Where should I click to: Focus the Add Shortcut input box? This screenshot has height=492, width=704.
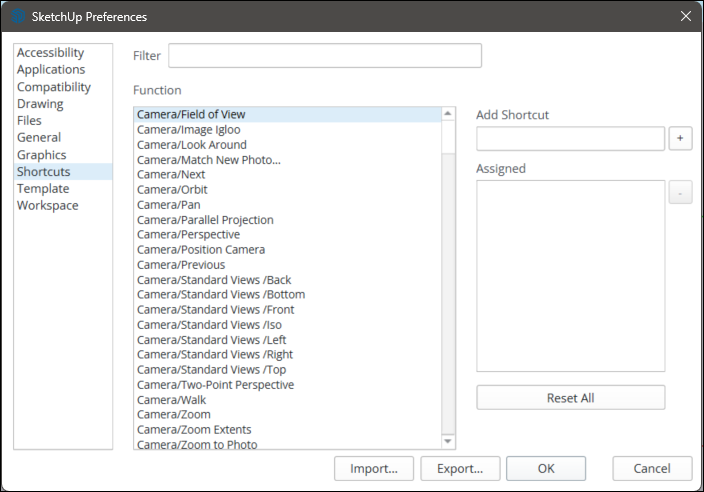click(570, 138)
